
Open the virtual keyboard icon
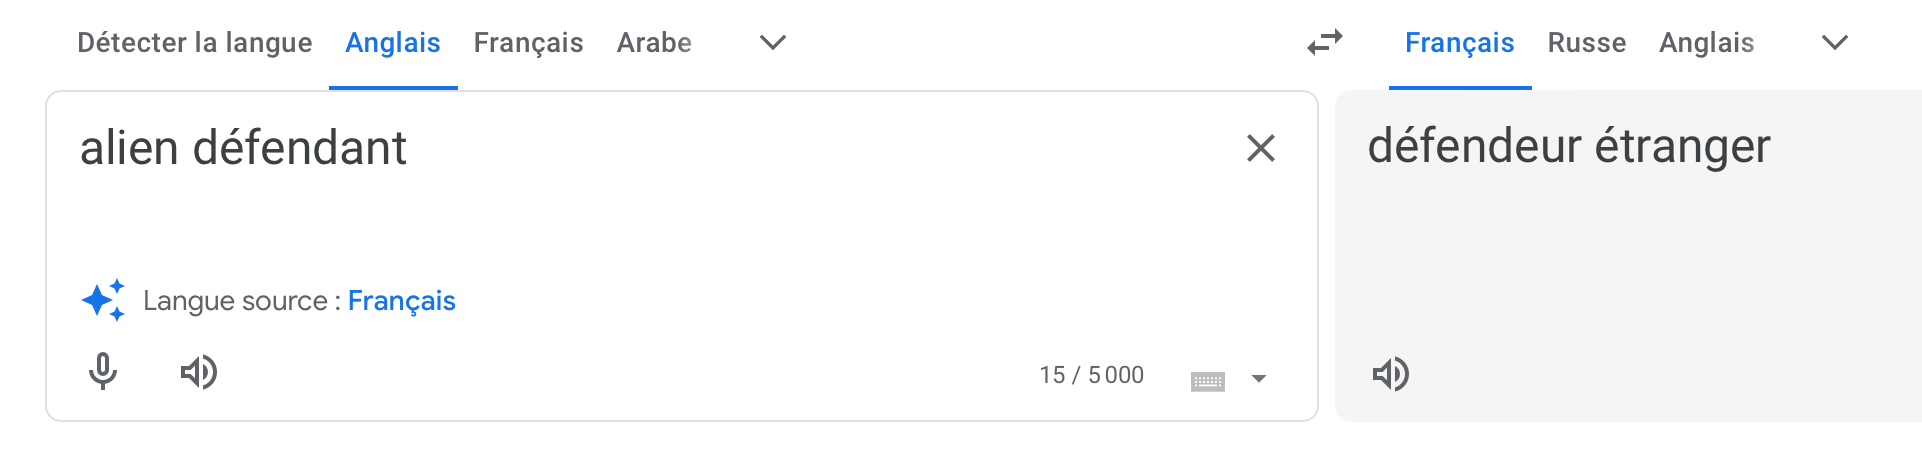tap(1207, 380)
